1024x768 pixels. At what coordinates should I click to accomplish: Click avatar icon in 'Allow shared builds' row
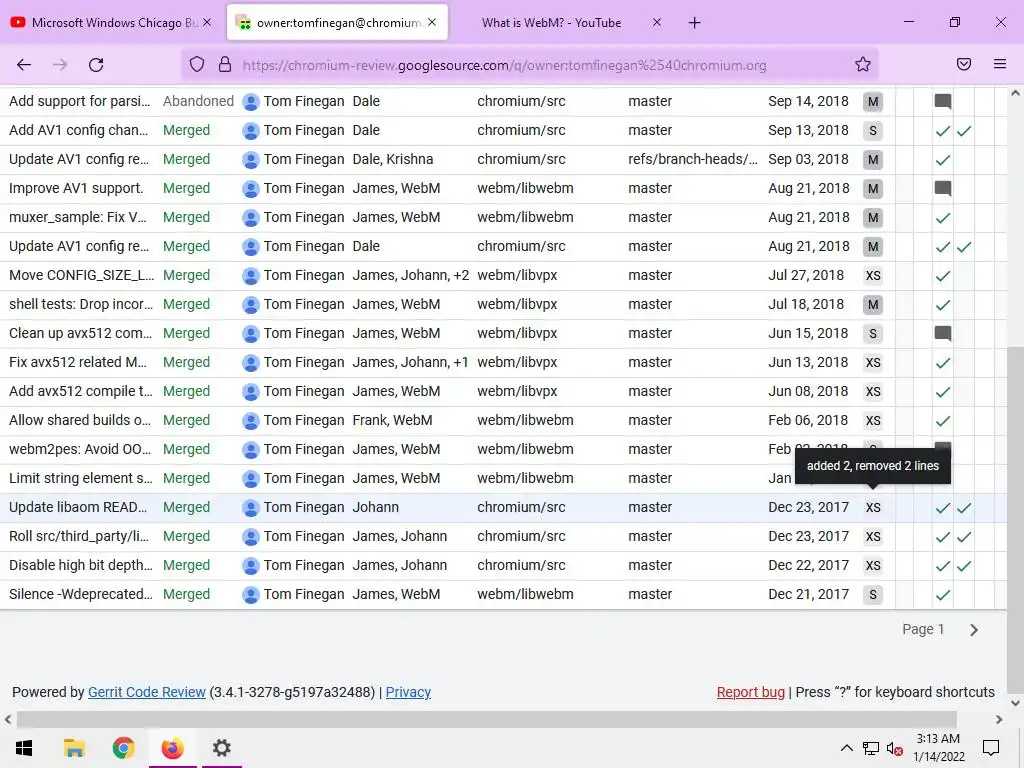click(x=251, y=421)
